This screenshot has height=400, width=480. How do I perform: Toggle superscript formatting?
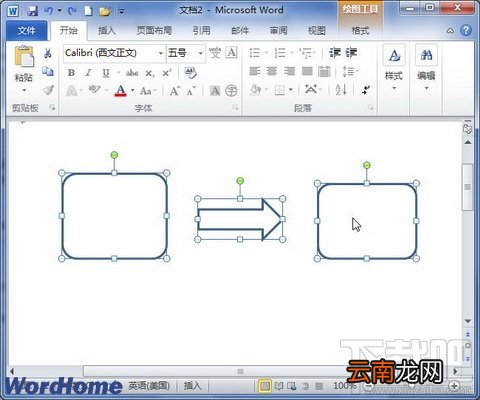(x=167, y=72)
